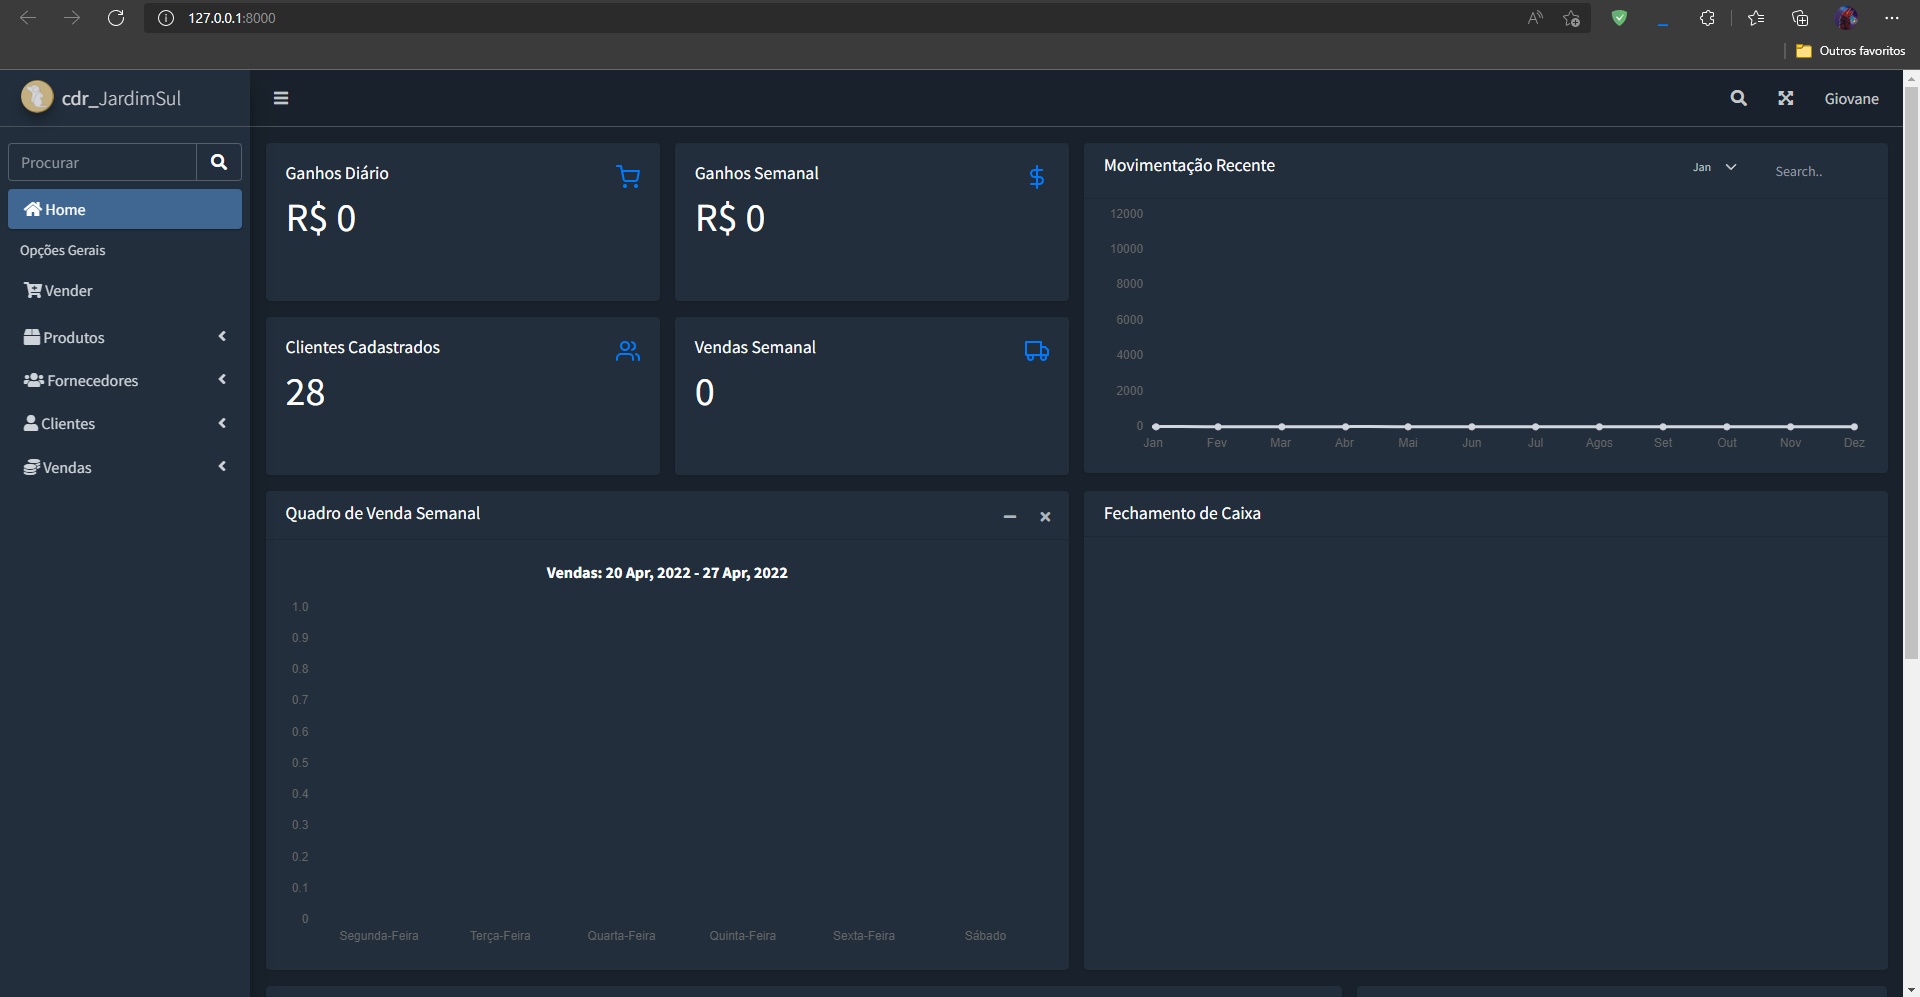
Task: Expand the Vendas submenu chevron
Action: 222,466
